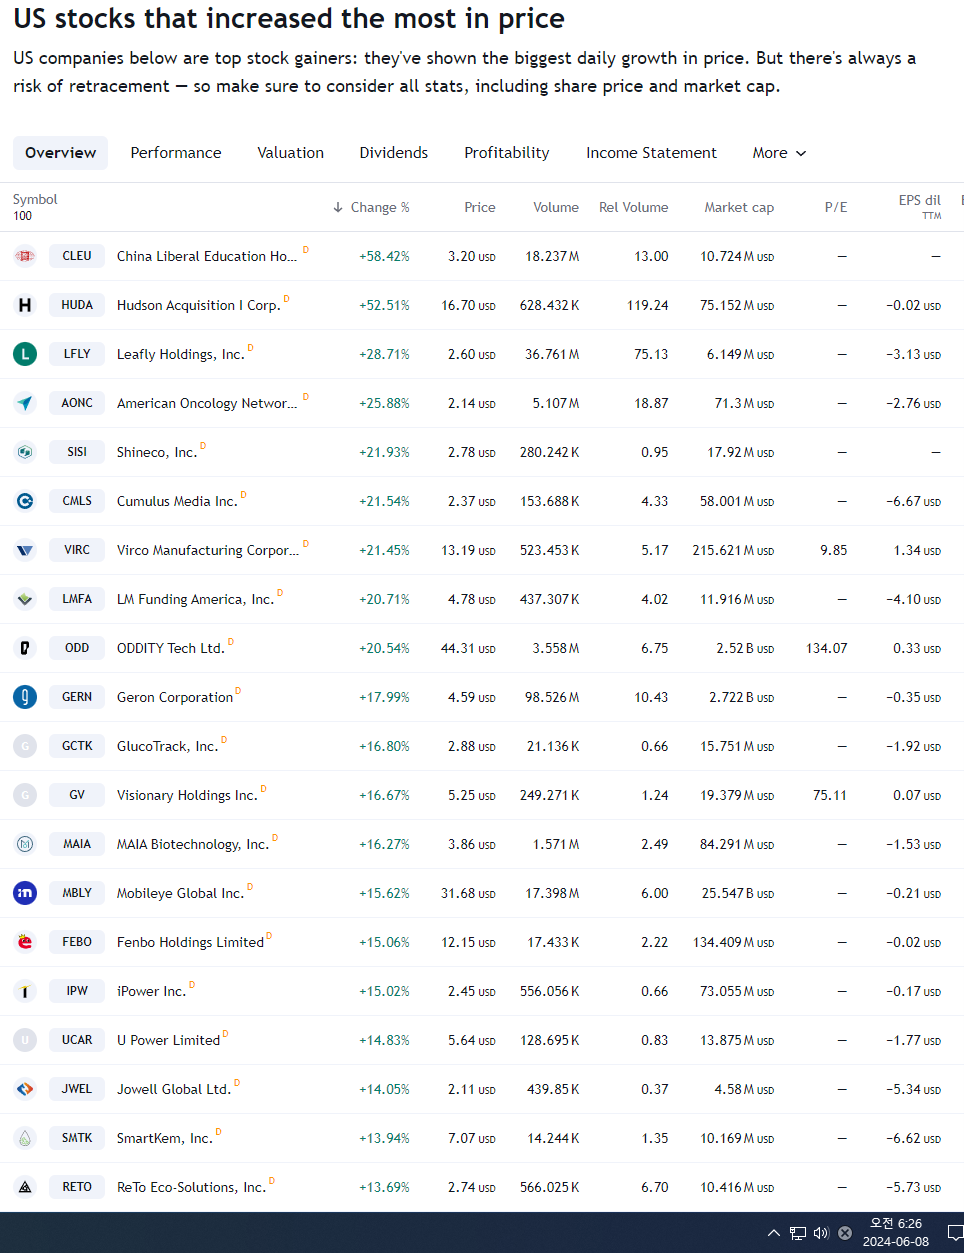Click the gray GV logo icon
964x1253 pixels.
tap(25, 795)
